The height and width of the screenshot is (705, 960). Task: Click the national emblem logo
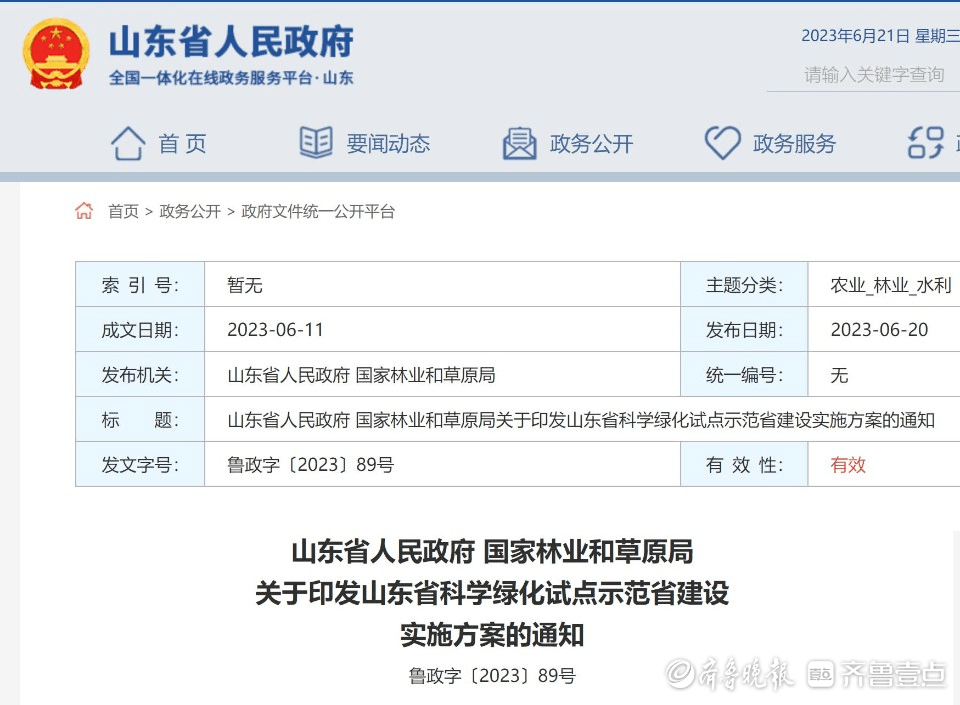pyautogui.click(x=56, y=54)
